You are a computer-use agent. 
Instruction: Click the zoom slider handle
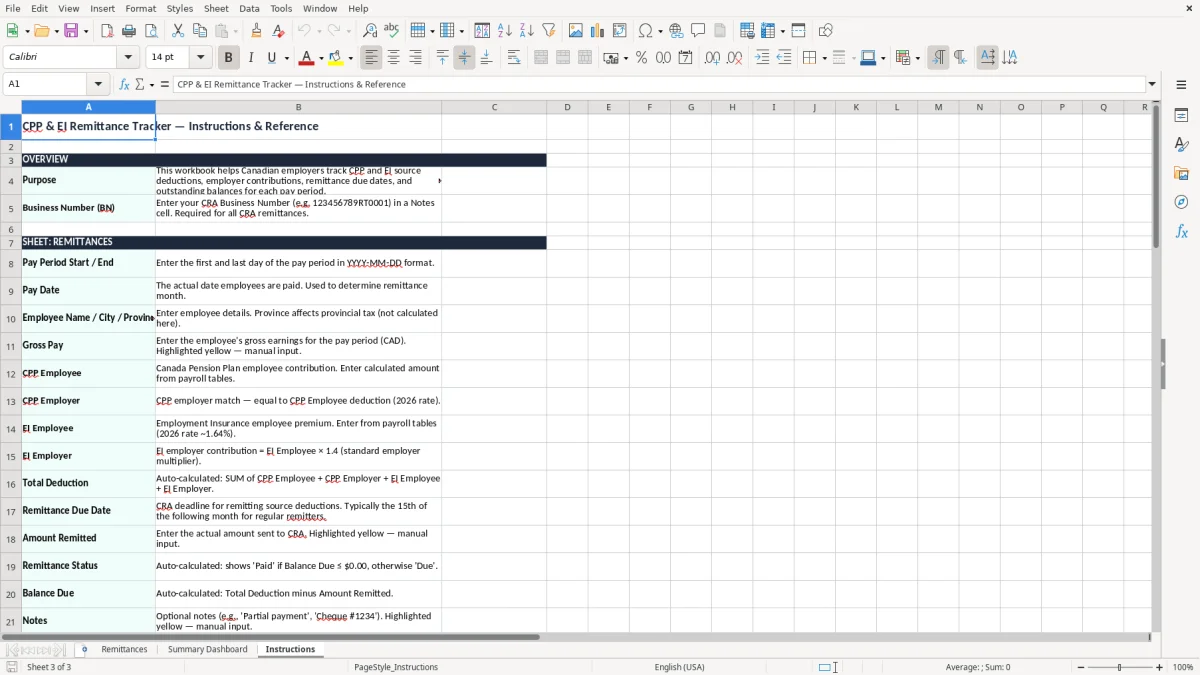[1120, 667]
